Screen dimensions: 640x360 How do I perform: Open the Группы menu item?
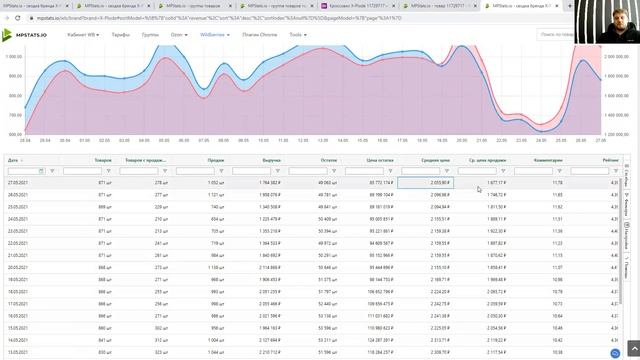pyautogui.click(x=150, y=35)
